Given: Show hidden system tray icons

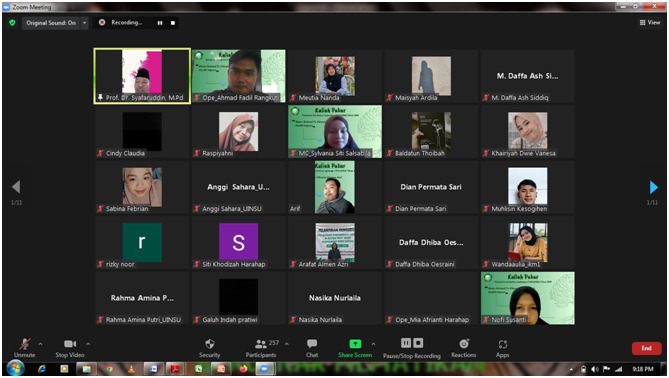Looking at the screenshot, I should (571, 369).
